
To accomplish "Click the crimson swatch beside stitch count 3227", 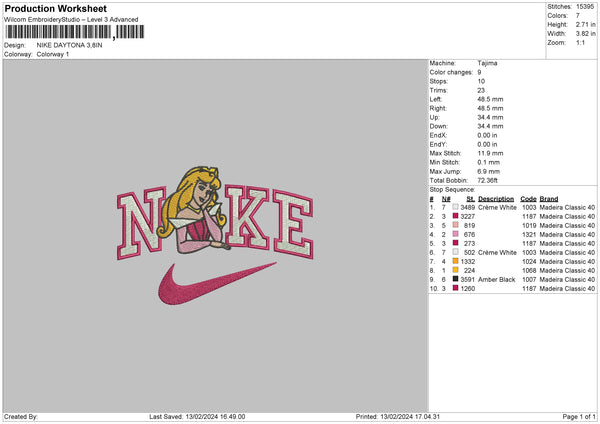I will pos(455,216).
